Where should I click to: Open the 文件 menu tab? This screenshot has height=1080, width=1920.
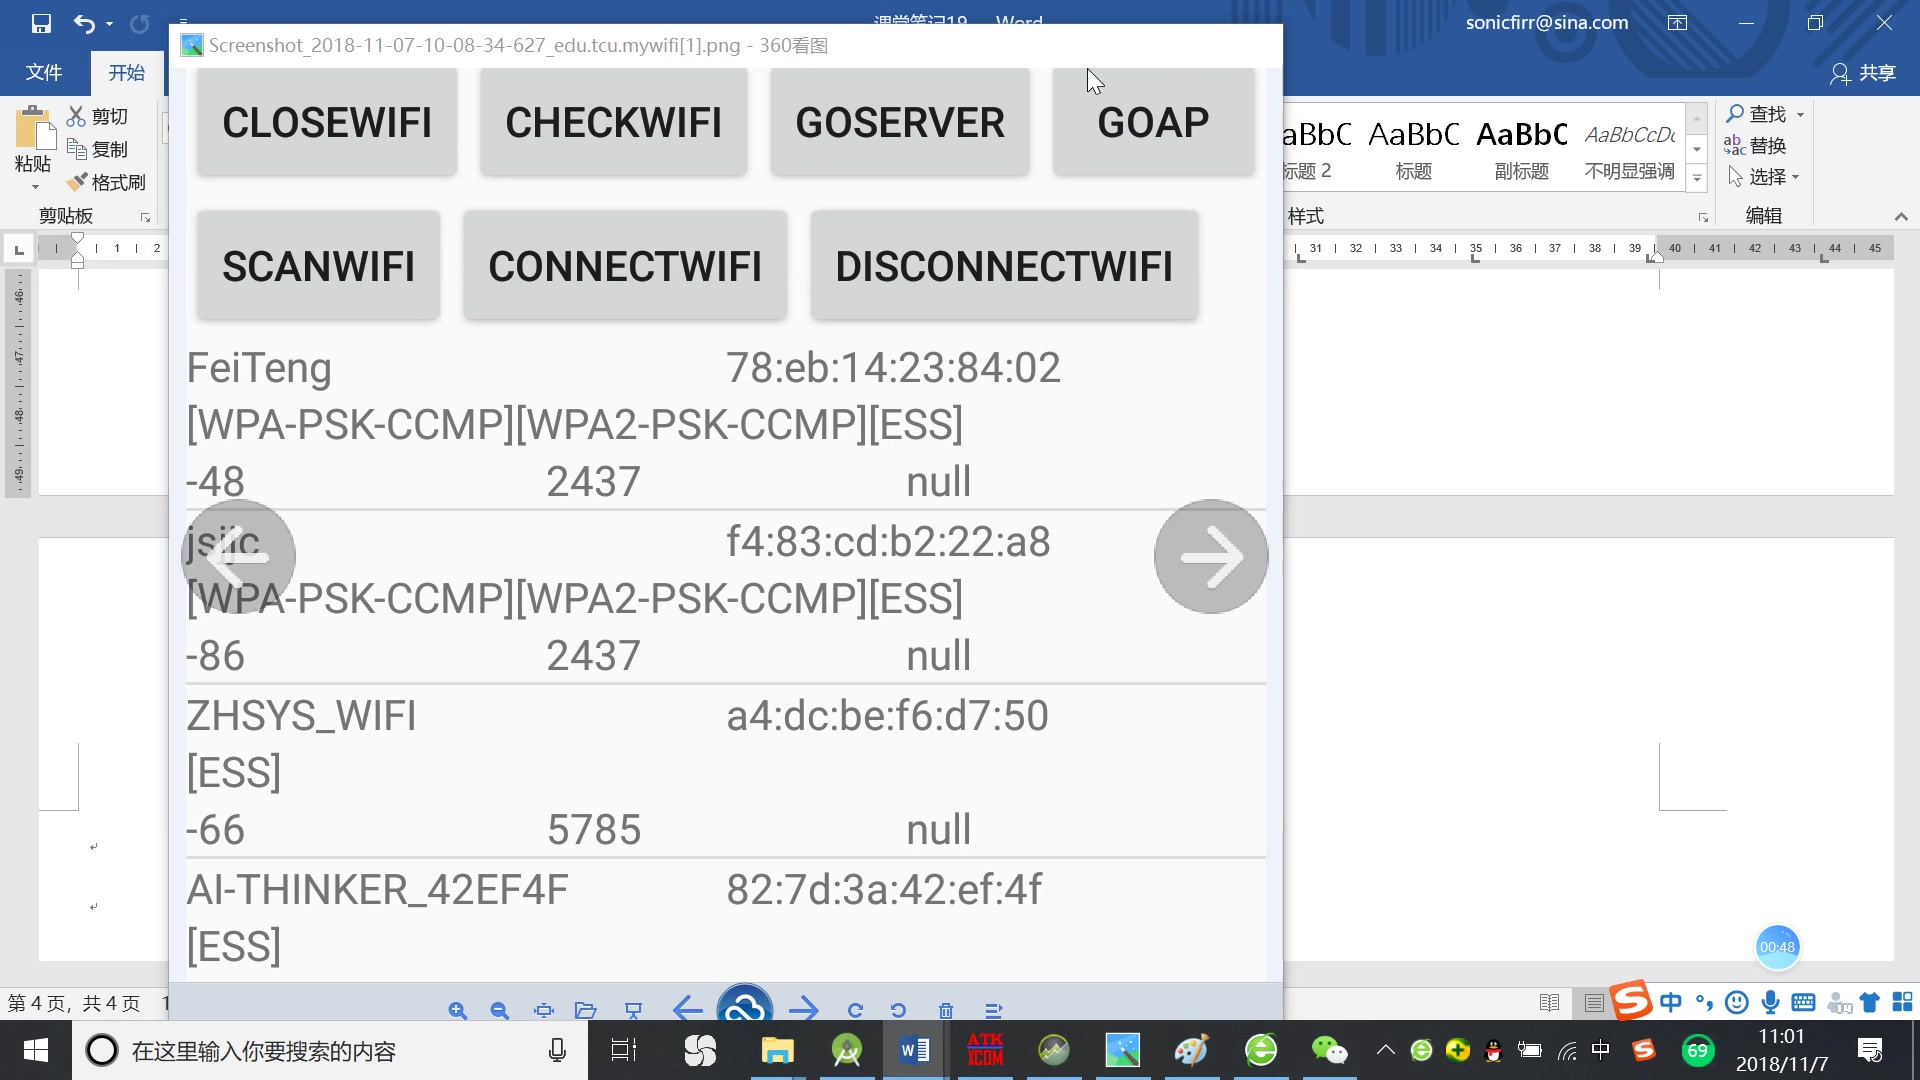[x=43, y=73]
